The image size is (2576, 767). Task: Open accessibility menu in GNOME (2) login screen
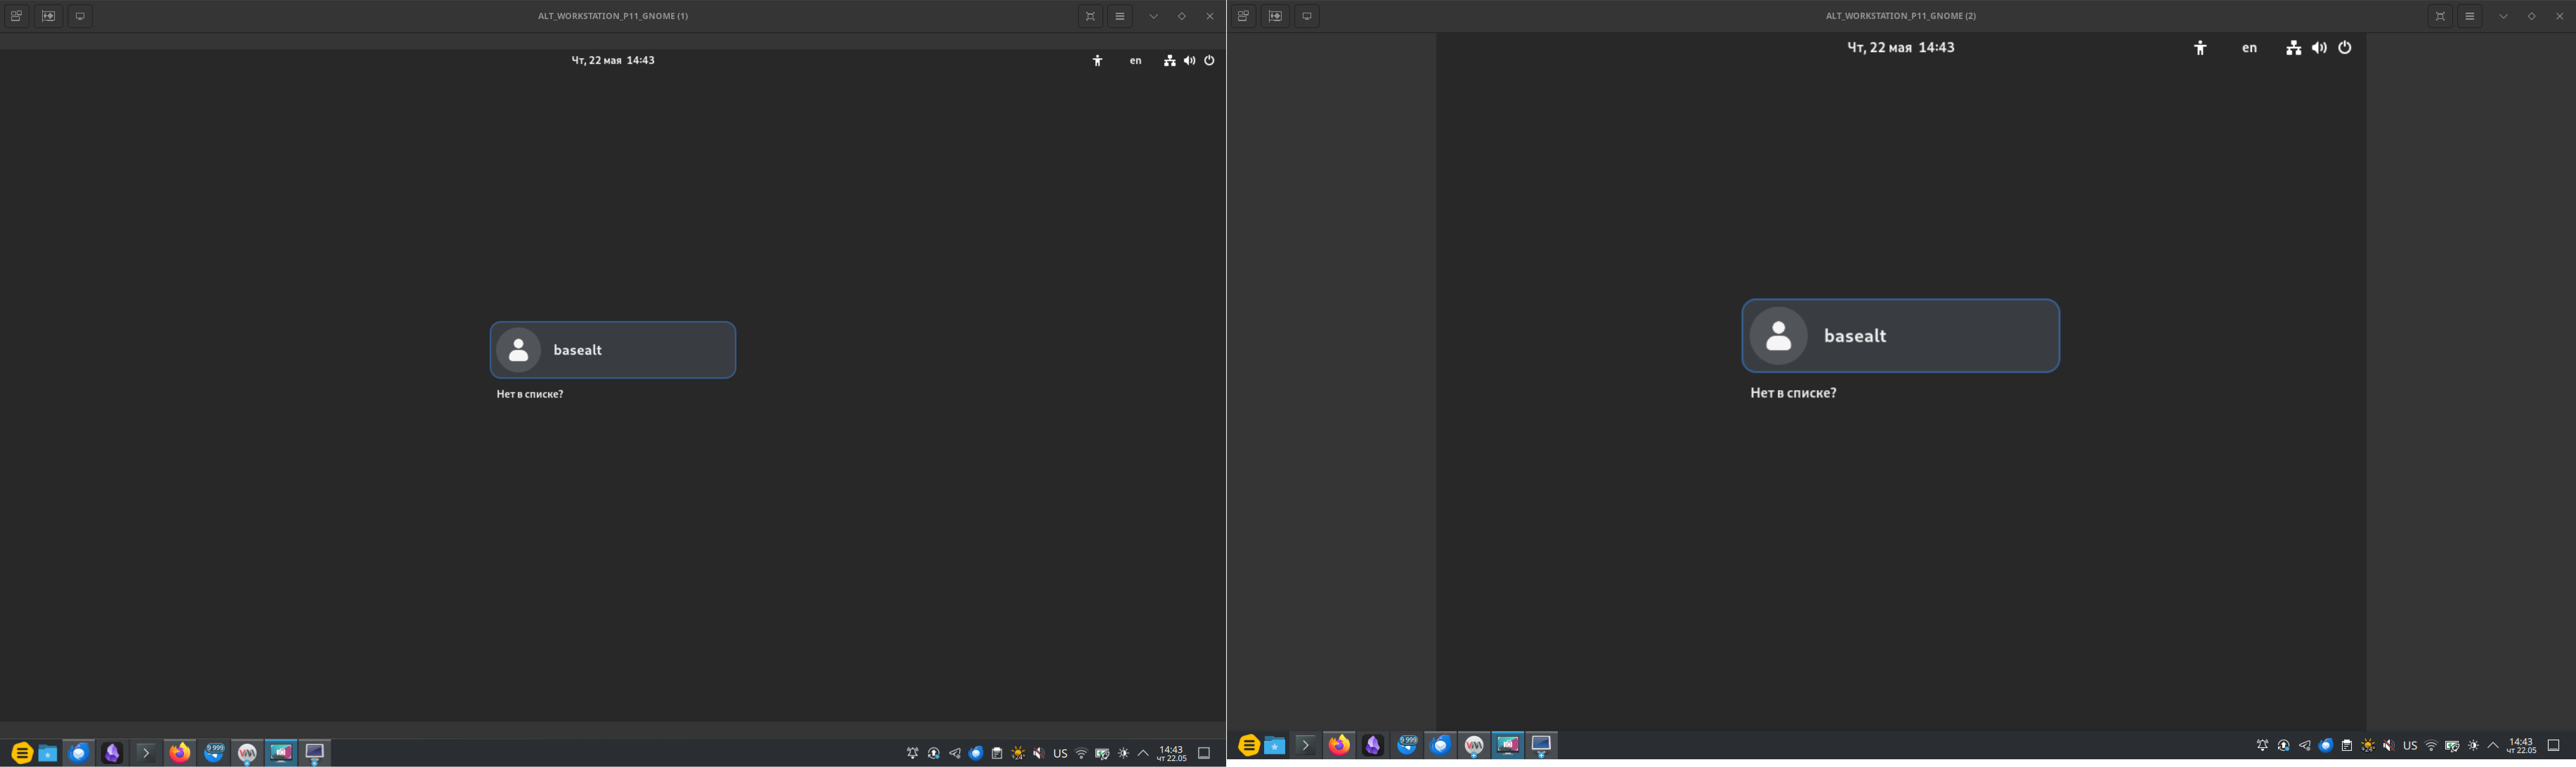2200,48
